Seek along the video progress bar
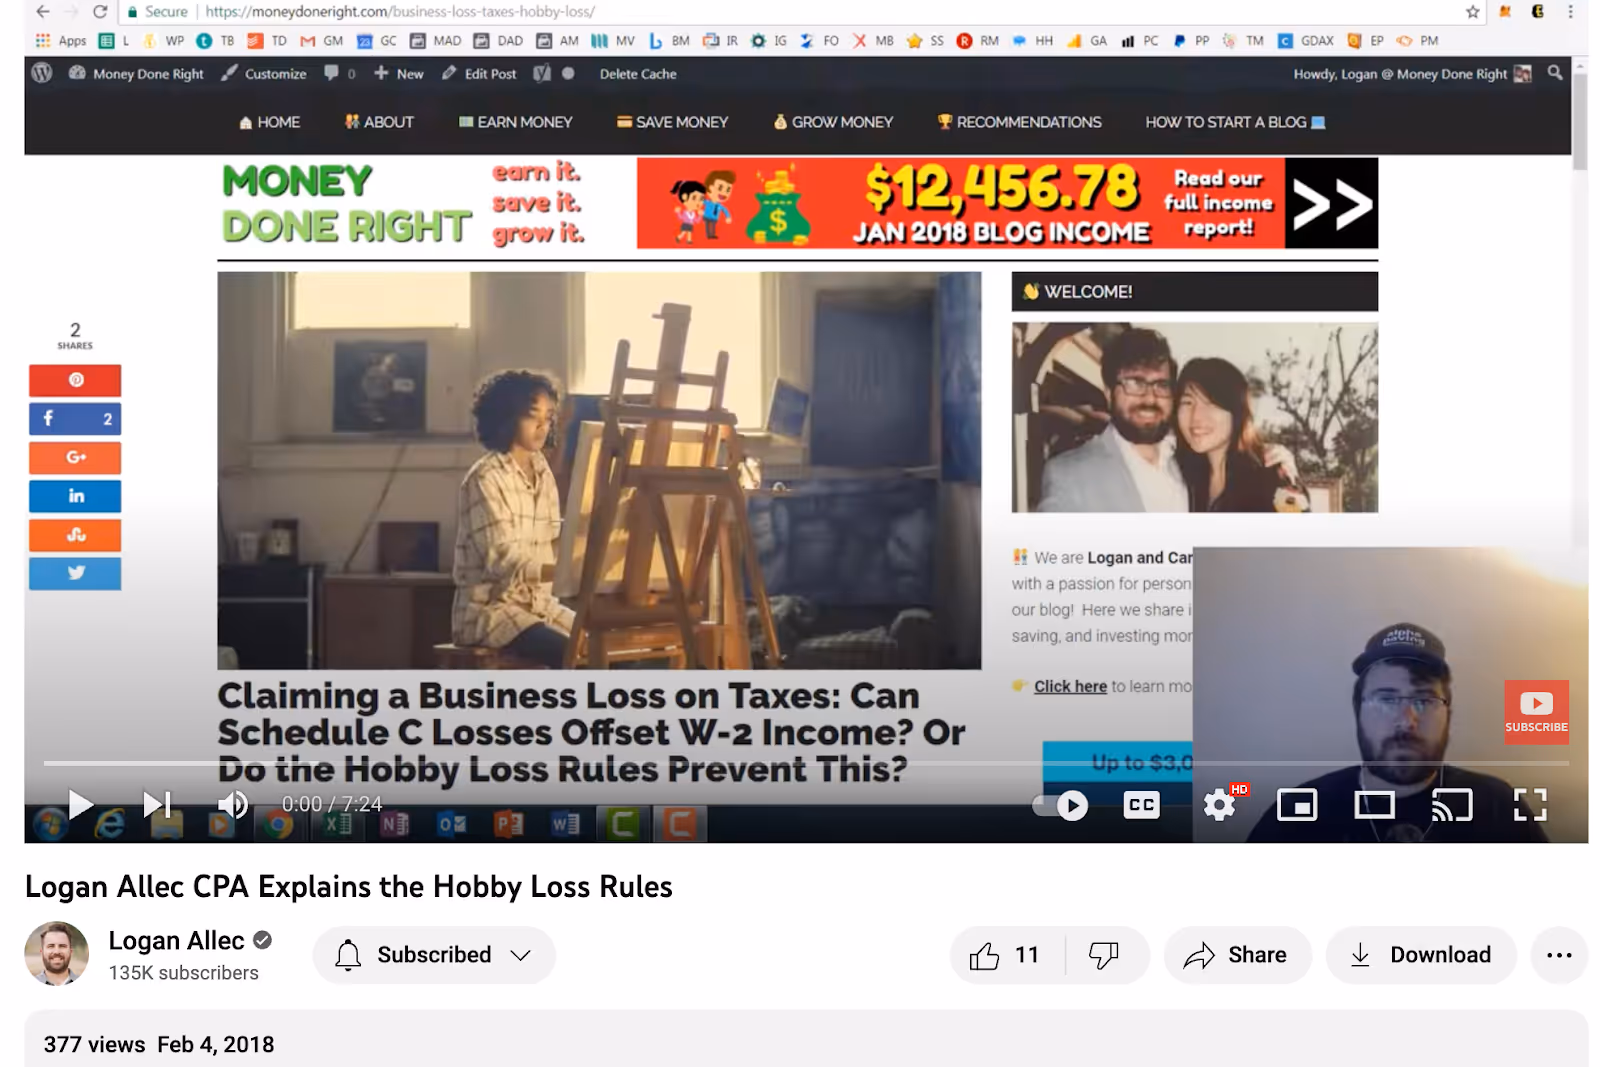Image resolution: width=1600 pixels, height=1067 pixels. [x=806, y=764]
